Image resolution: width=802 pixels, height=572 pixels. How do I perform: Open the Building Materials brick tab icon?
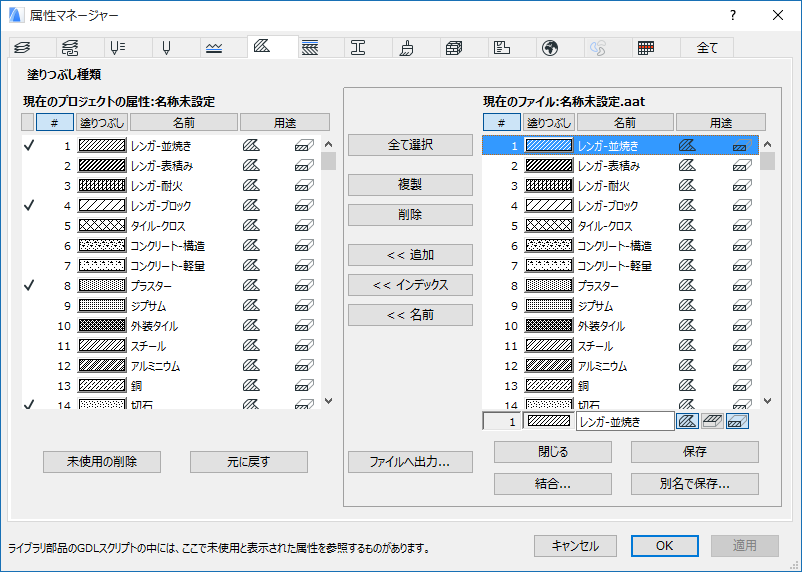click(454, 48)
